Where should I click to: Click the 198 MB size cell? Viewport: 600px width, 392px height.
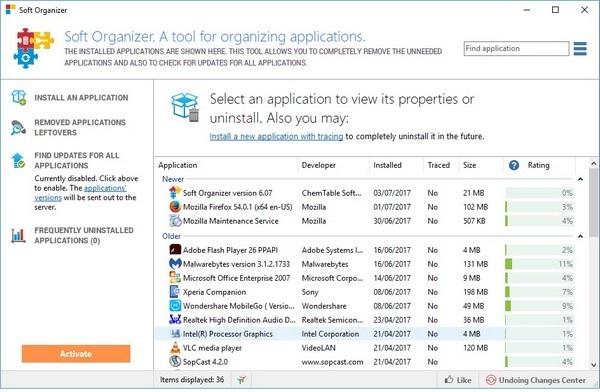pos(476,292)
